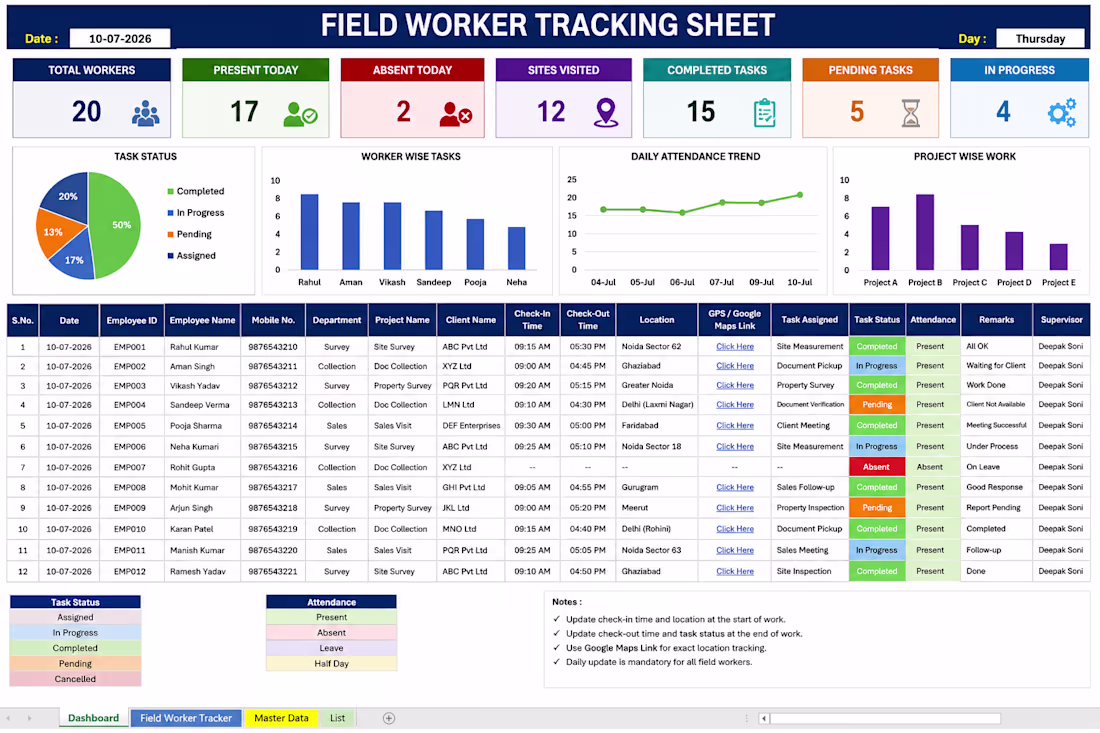1100x733 pixels.
Task: Select task cell Sales Follow-up
Action: [809, 487]
